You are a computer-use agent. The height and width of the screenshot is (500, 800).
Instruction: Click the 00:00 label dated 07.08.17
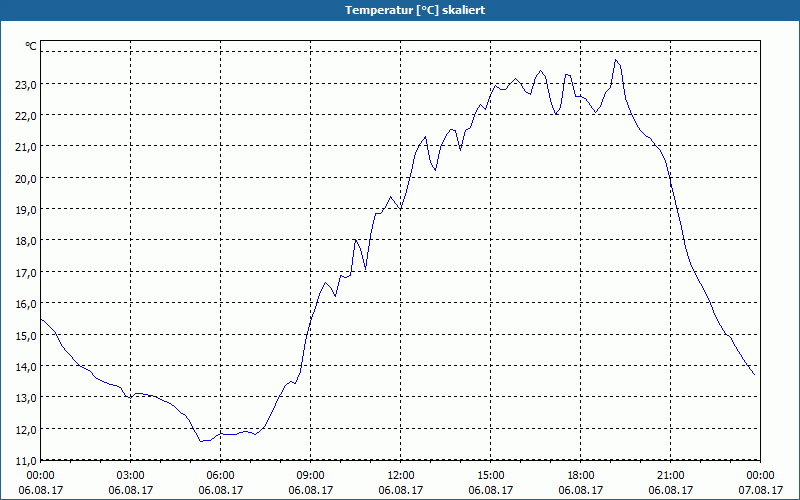click(760, 476)
